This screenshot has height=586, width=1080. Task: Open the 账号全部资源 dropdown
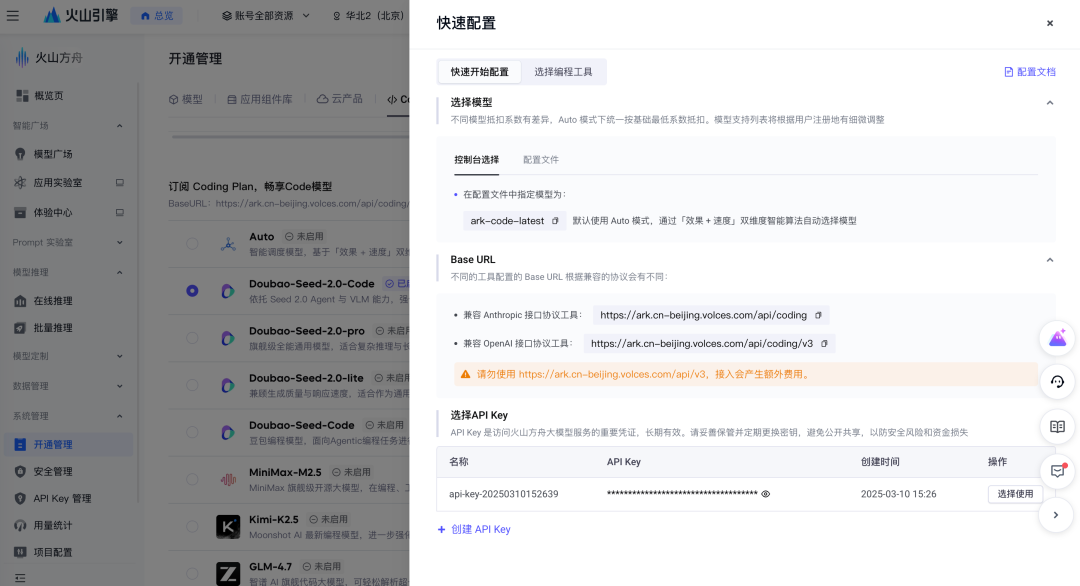pos(266,15)
